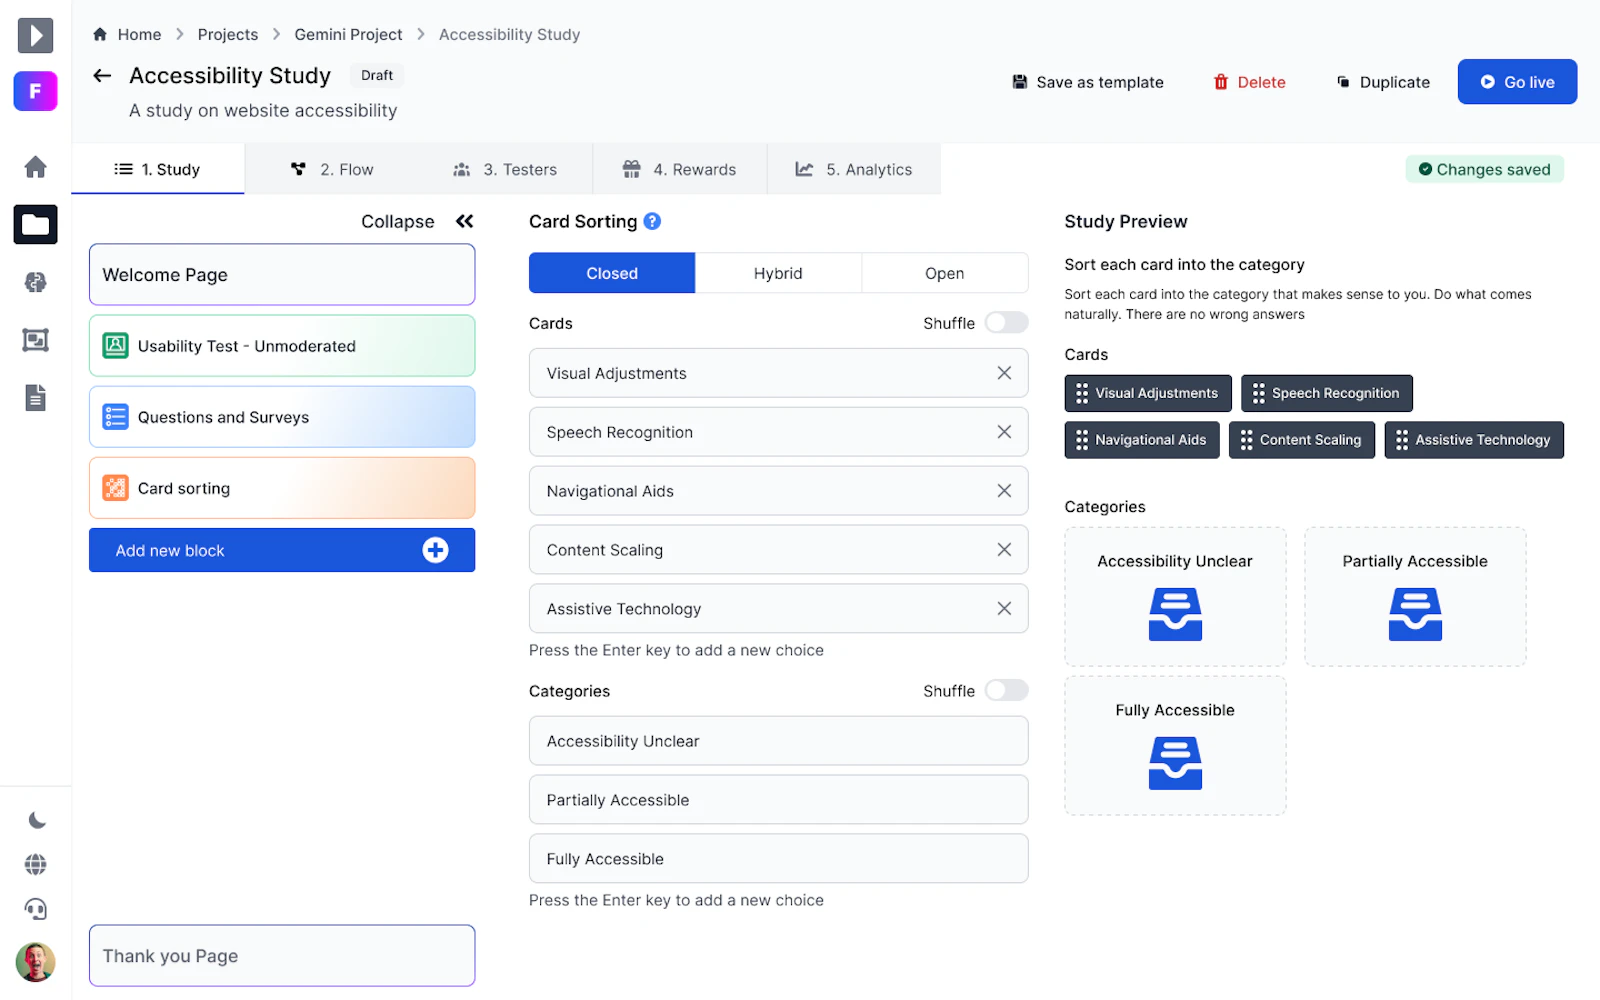Toggle dark mode moon icon

pos(36,820)
